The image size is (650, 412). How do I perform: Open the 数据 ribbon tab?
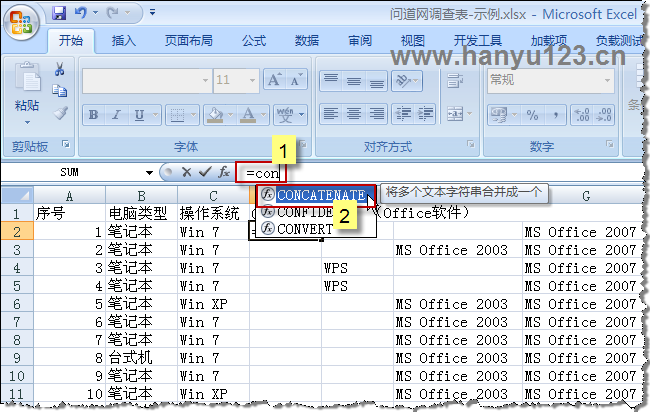[307, 41]
